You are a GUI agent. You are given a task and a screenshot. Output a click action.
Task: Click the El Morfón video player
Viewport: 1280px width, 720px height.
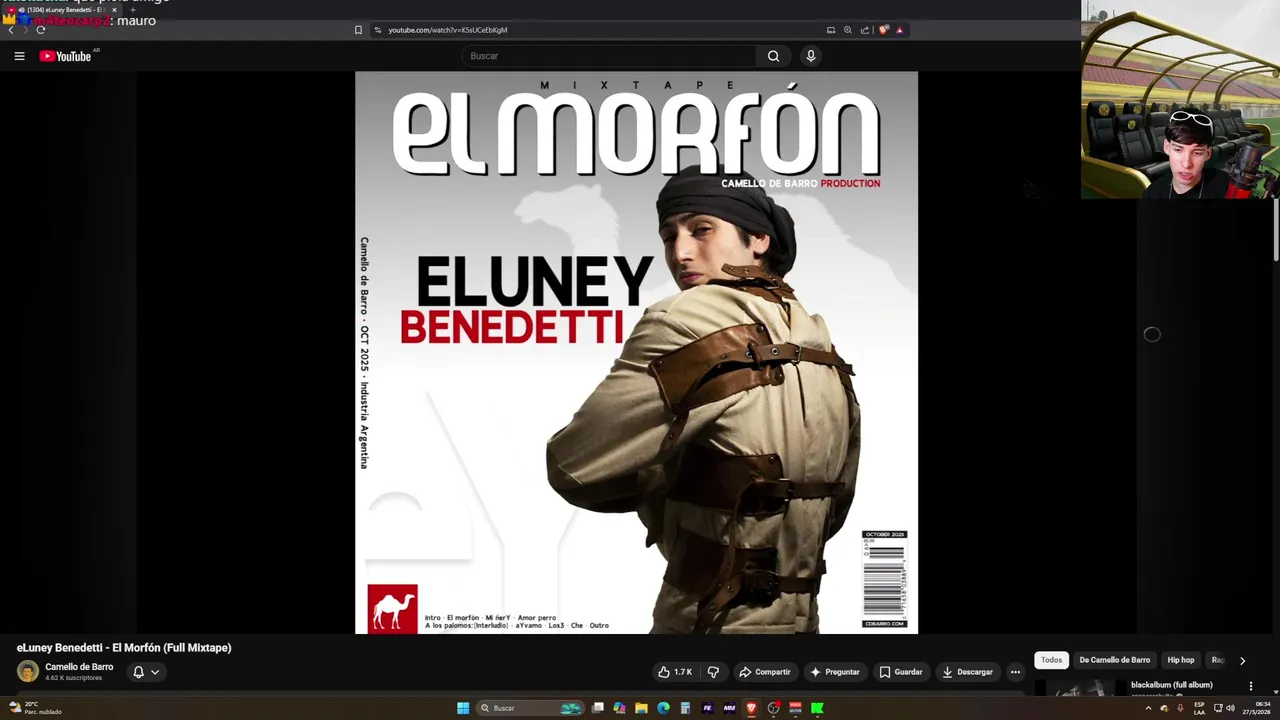pyautogui.click(x=636, y=352)
